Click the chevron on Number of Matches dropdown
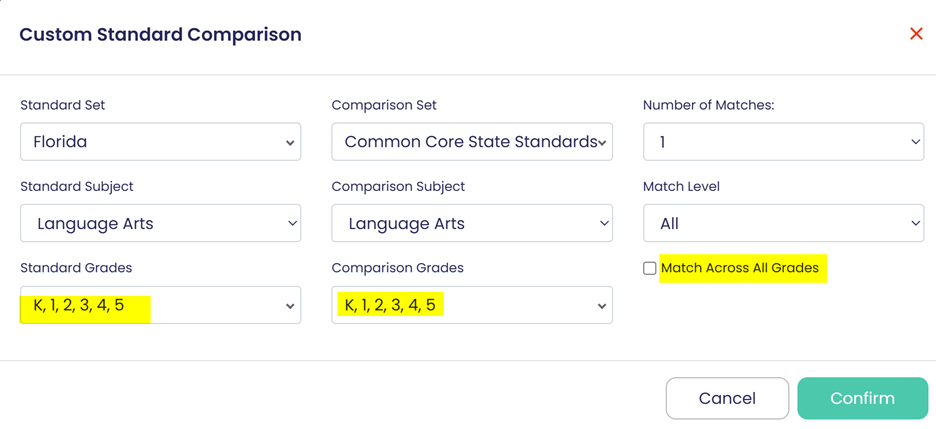Viewport: 936px width, 429px height. pyautogui.click(x=915, y=143)
